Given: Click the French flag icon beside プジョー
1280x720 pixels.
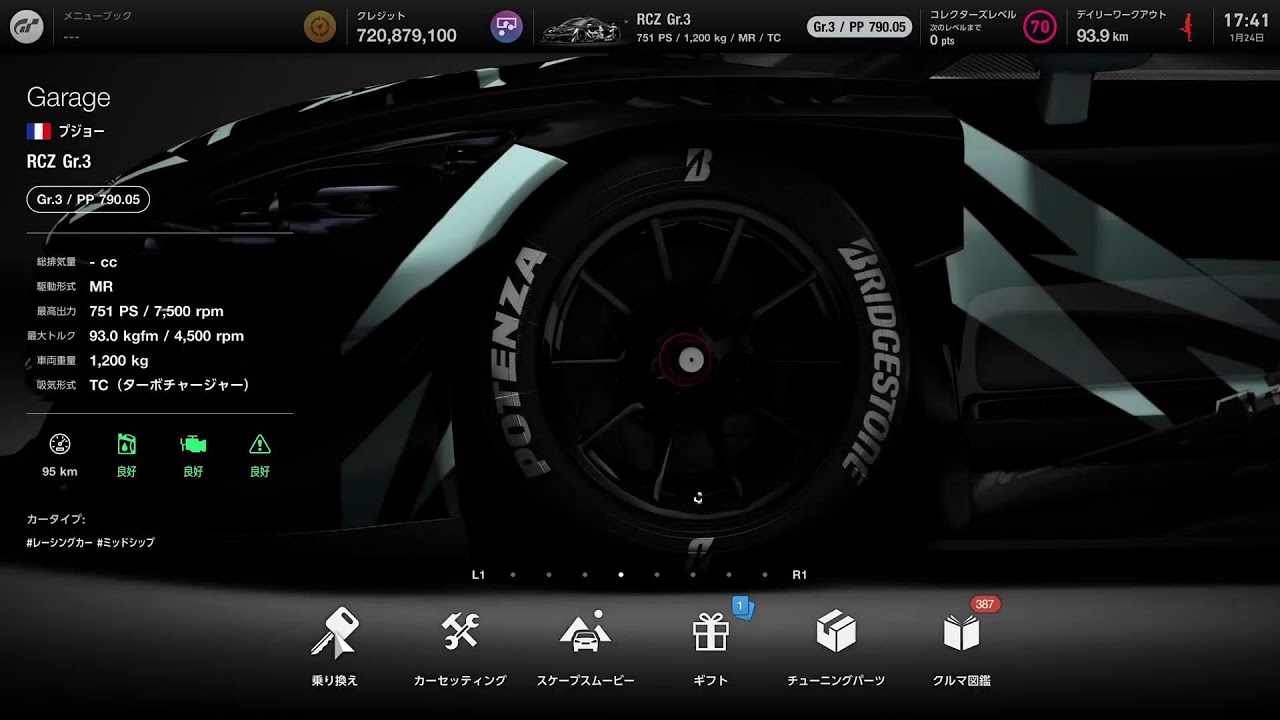Looking at the screenshot, I should (x=39, y=131).
